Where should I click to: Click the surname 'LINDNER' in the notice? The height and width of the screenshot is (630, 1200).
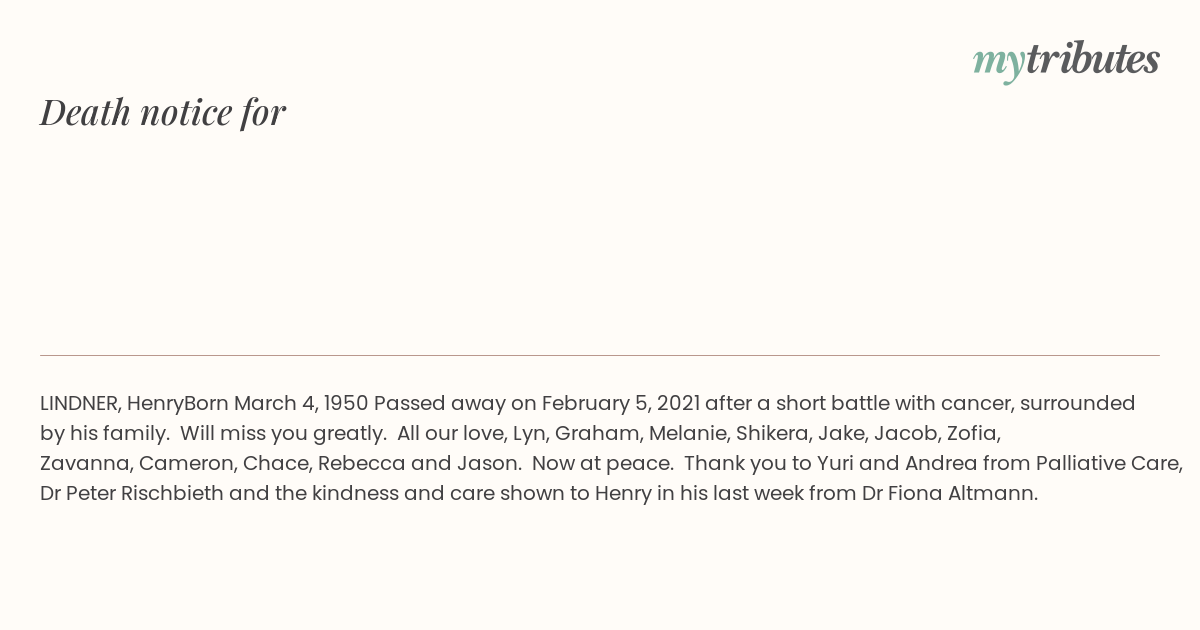(80, 403)
